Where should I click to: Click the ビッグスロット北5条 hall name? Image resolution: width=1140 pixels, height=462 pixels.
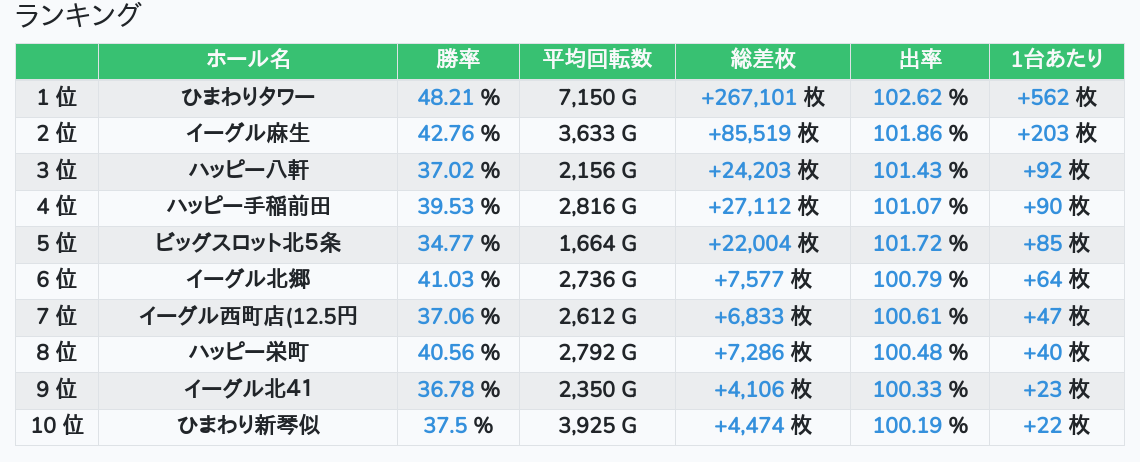(248, 243)
